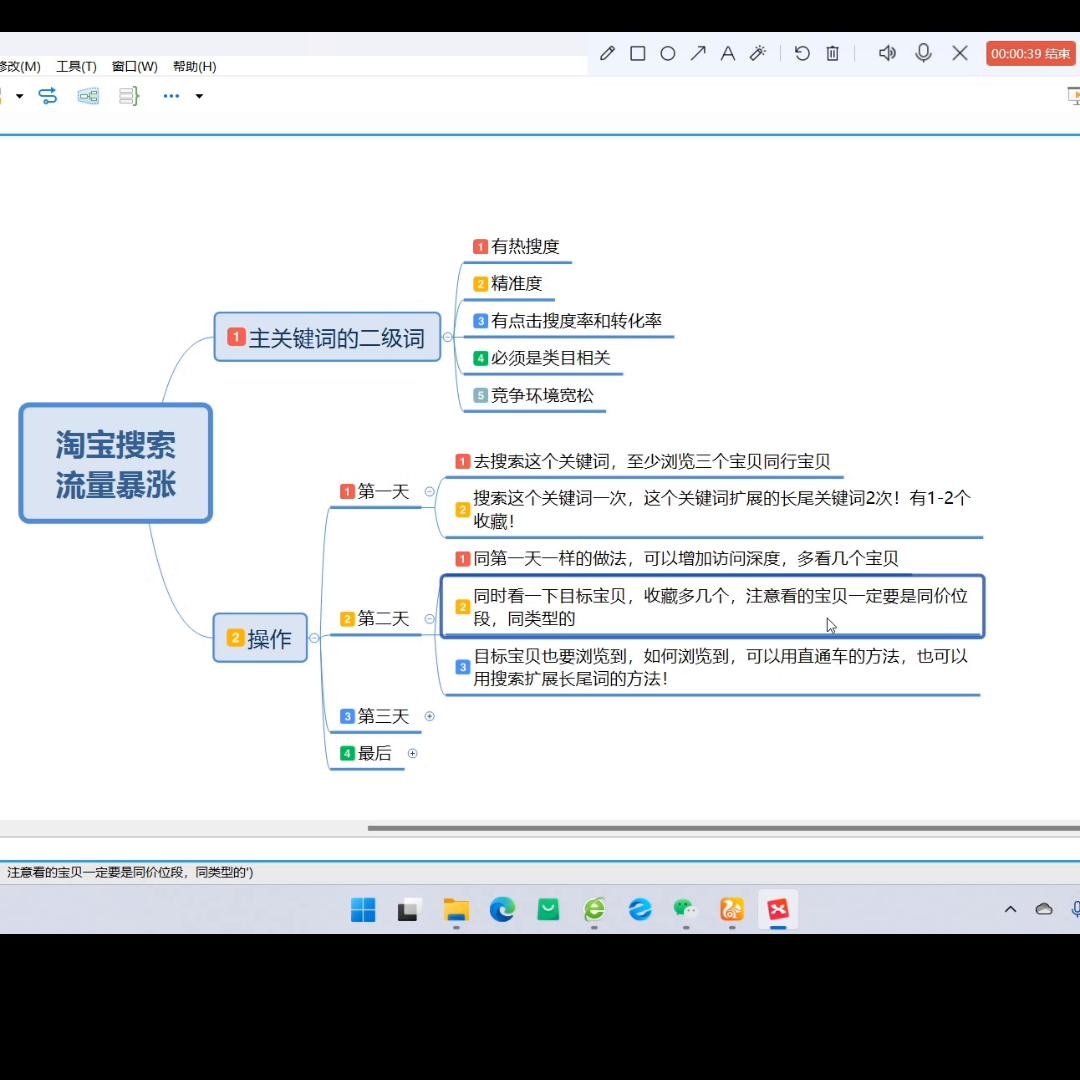Close the recording toolbar with the X
Screen dimensions: 1080x1080
tap(959, 53)
